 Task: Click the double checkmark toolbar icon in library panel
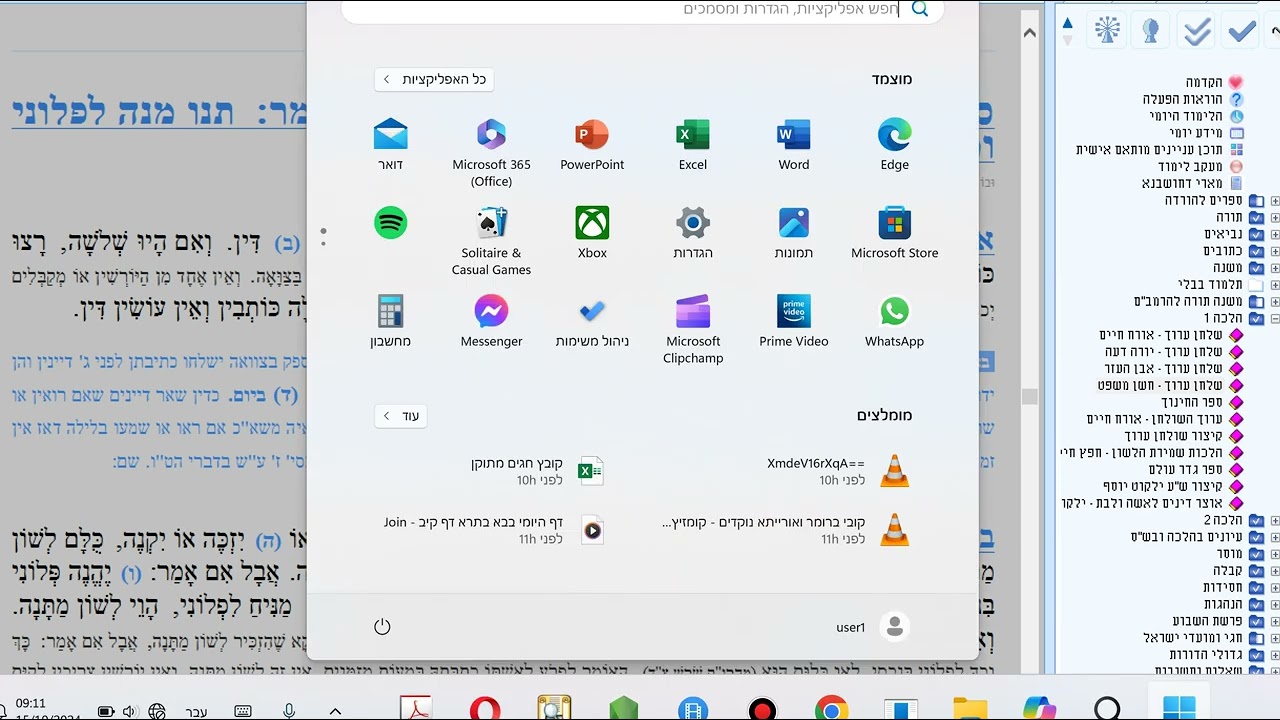(1197, 31)
